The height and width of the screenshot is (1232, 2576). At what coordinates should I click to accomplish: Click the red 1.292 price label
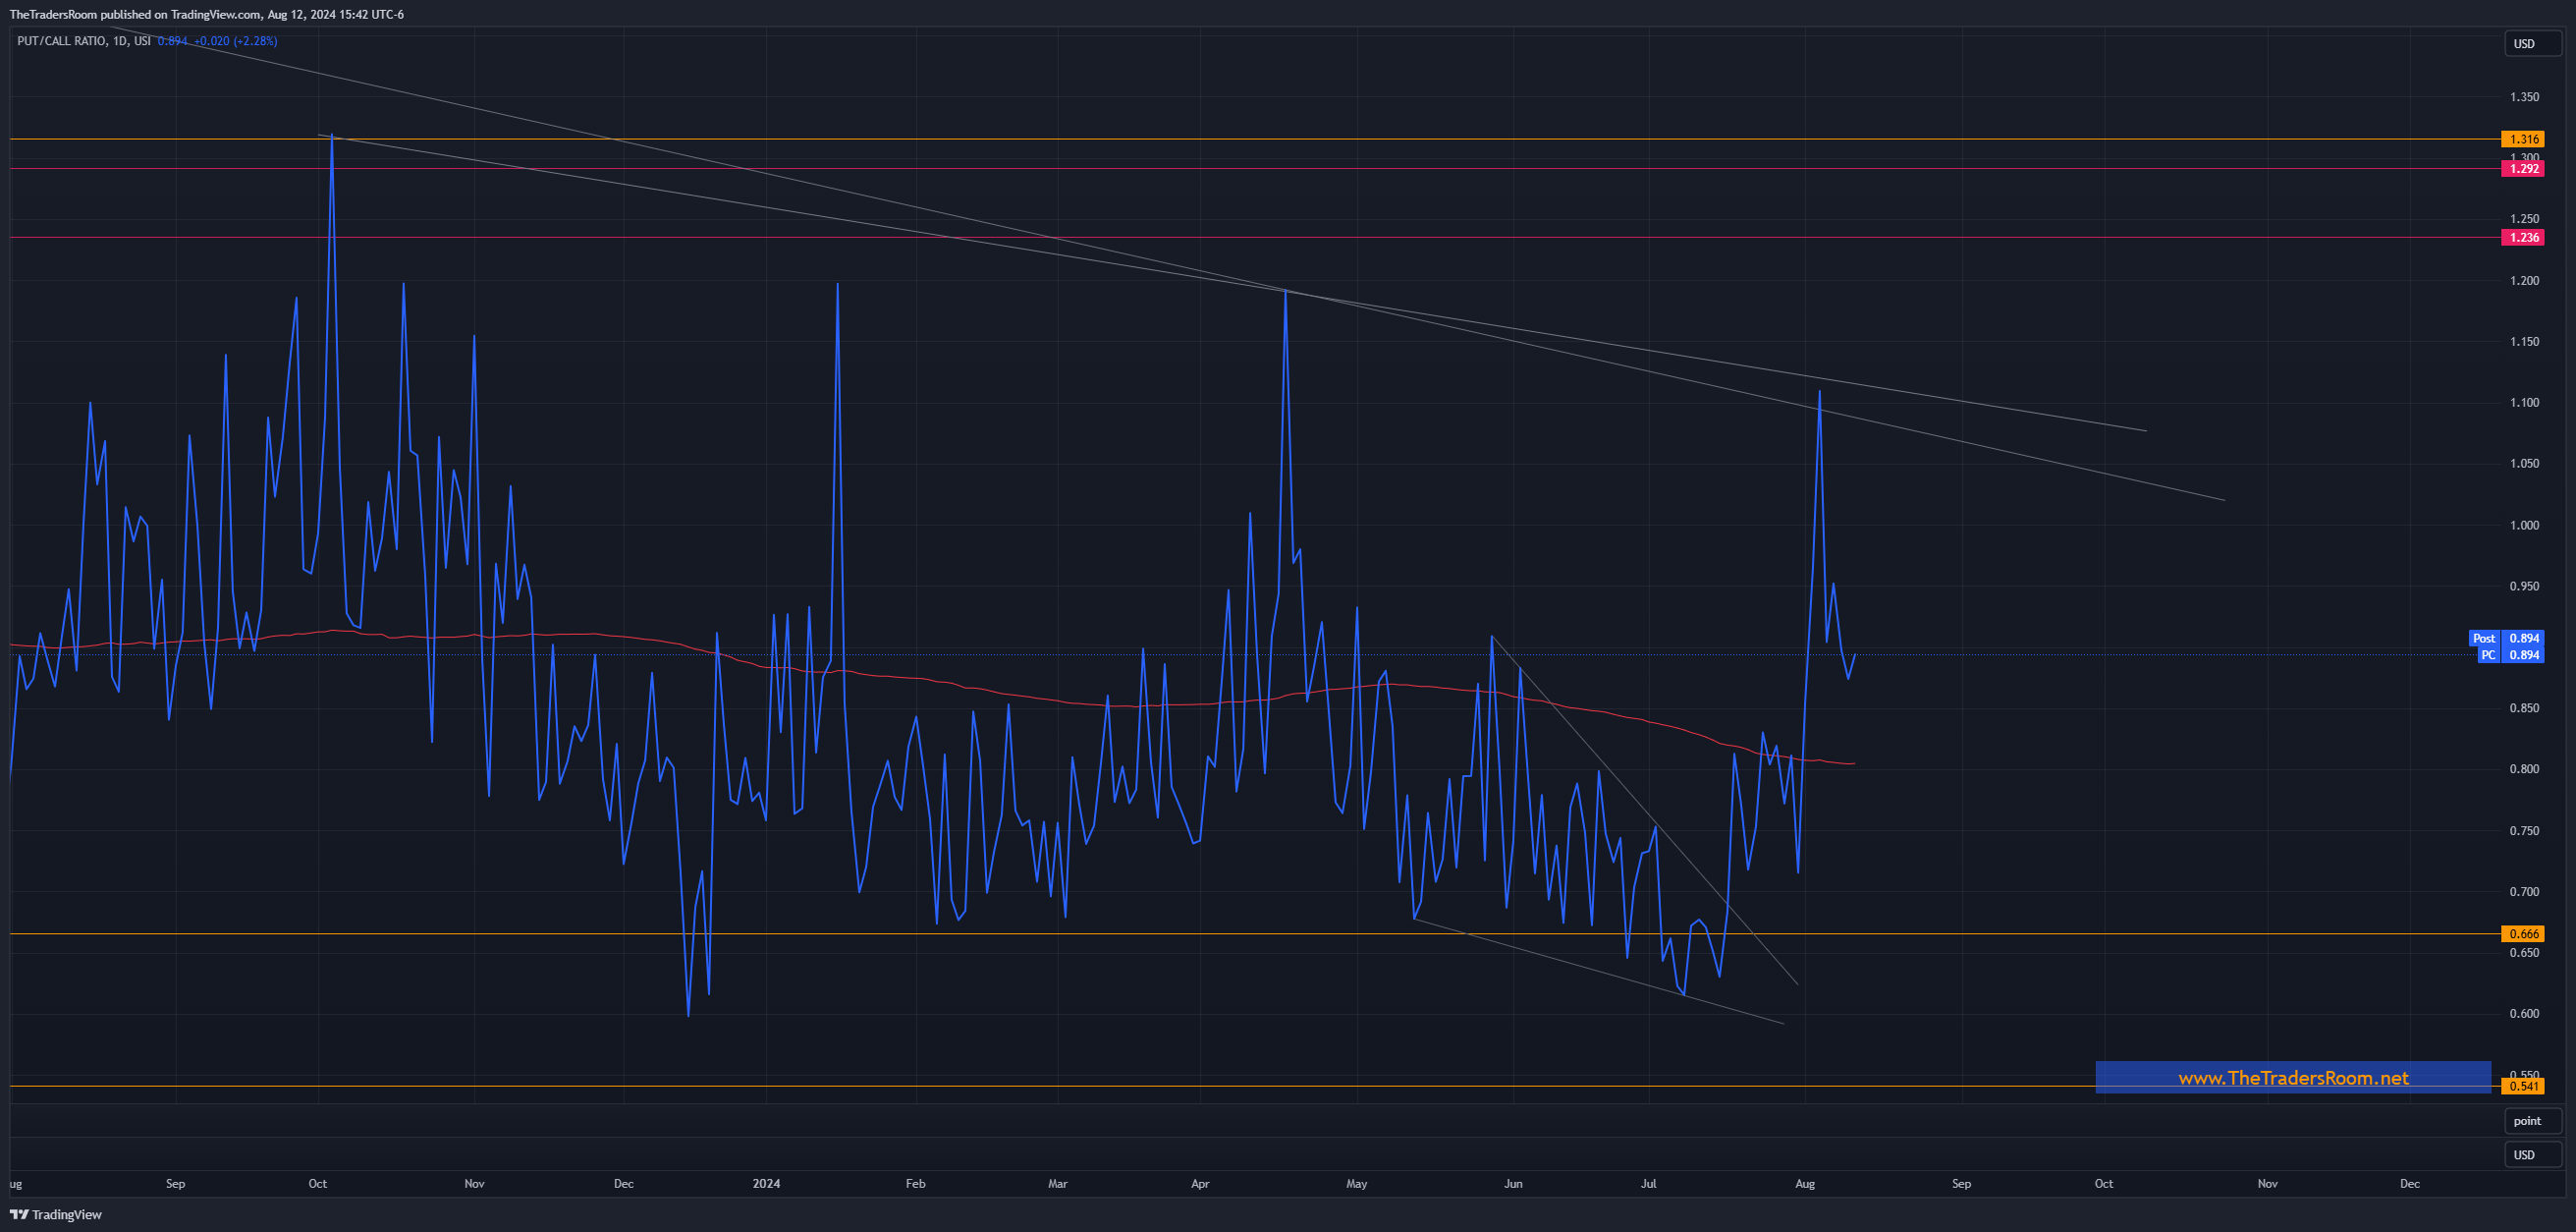[x=2522, y=169]
